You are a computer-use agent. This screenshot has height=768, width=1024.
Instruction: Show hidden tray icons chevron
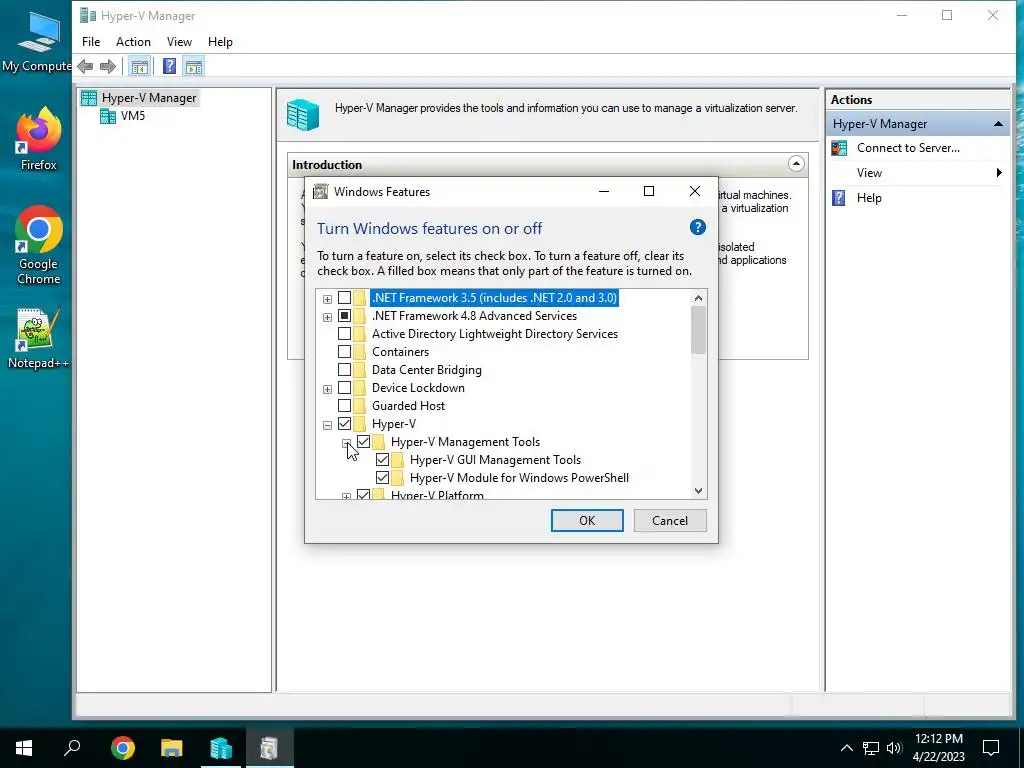846,748
